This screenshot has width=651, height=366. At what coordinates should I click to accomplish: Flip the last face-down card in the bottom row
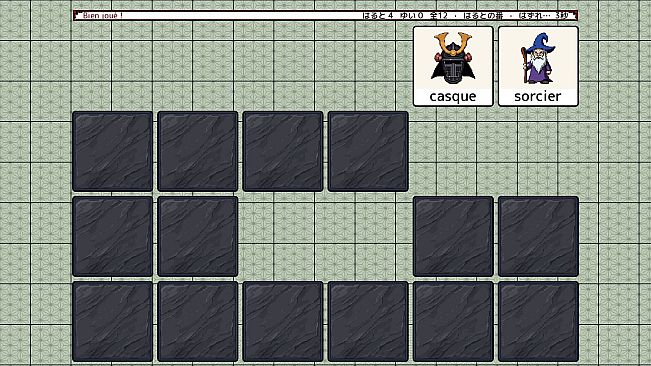point(538,322)
